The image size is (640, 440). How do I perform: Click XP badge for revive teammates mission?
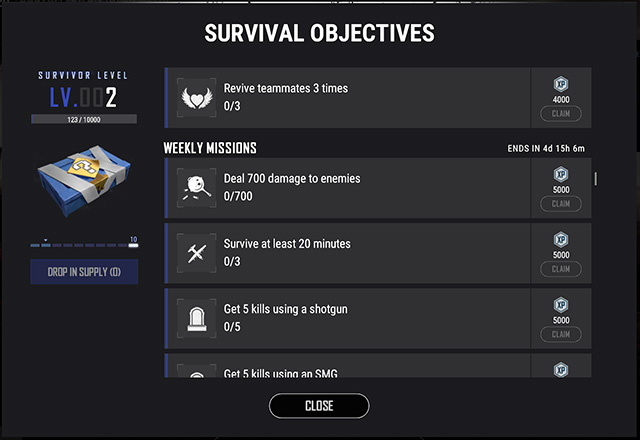tap(561, 86)
